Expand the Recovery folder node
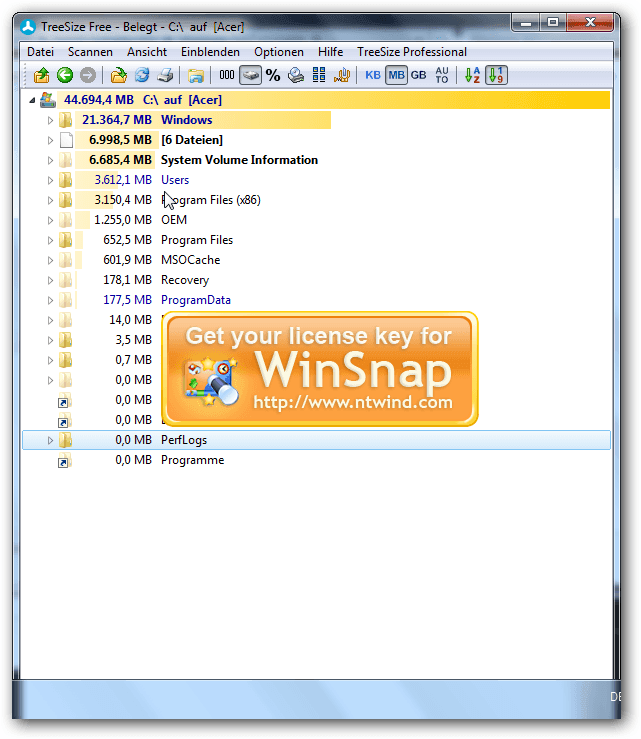The image size is (641, 739). pos(50,280)
